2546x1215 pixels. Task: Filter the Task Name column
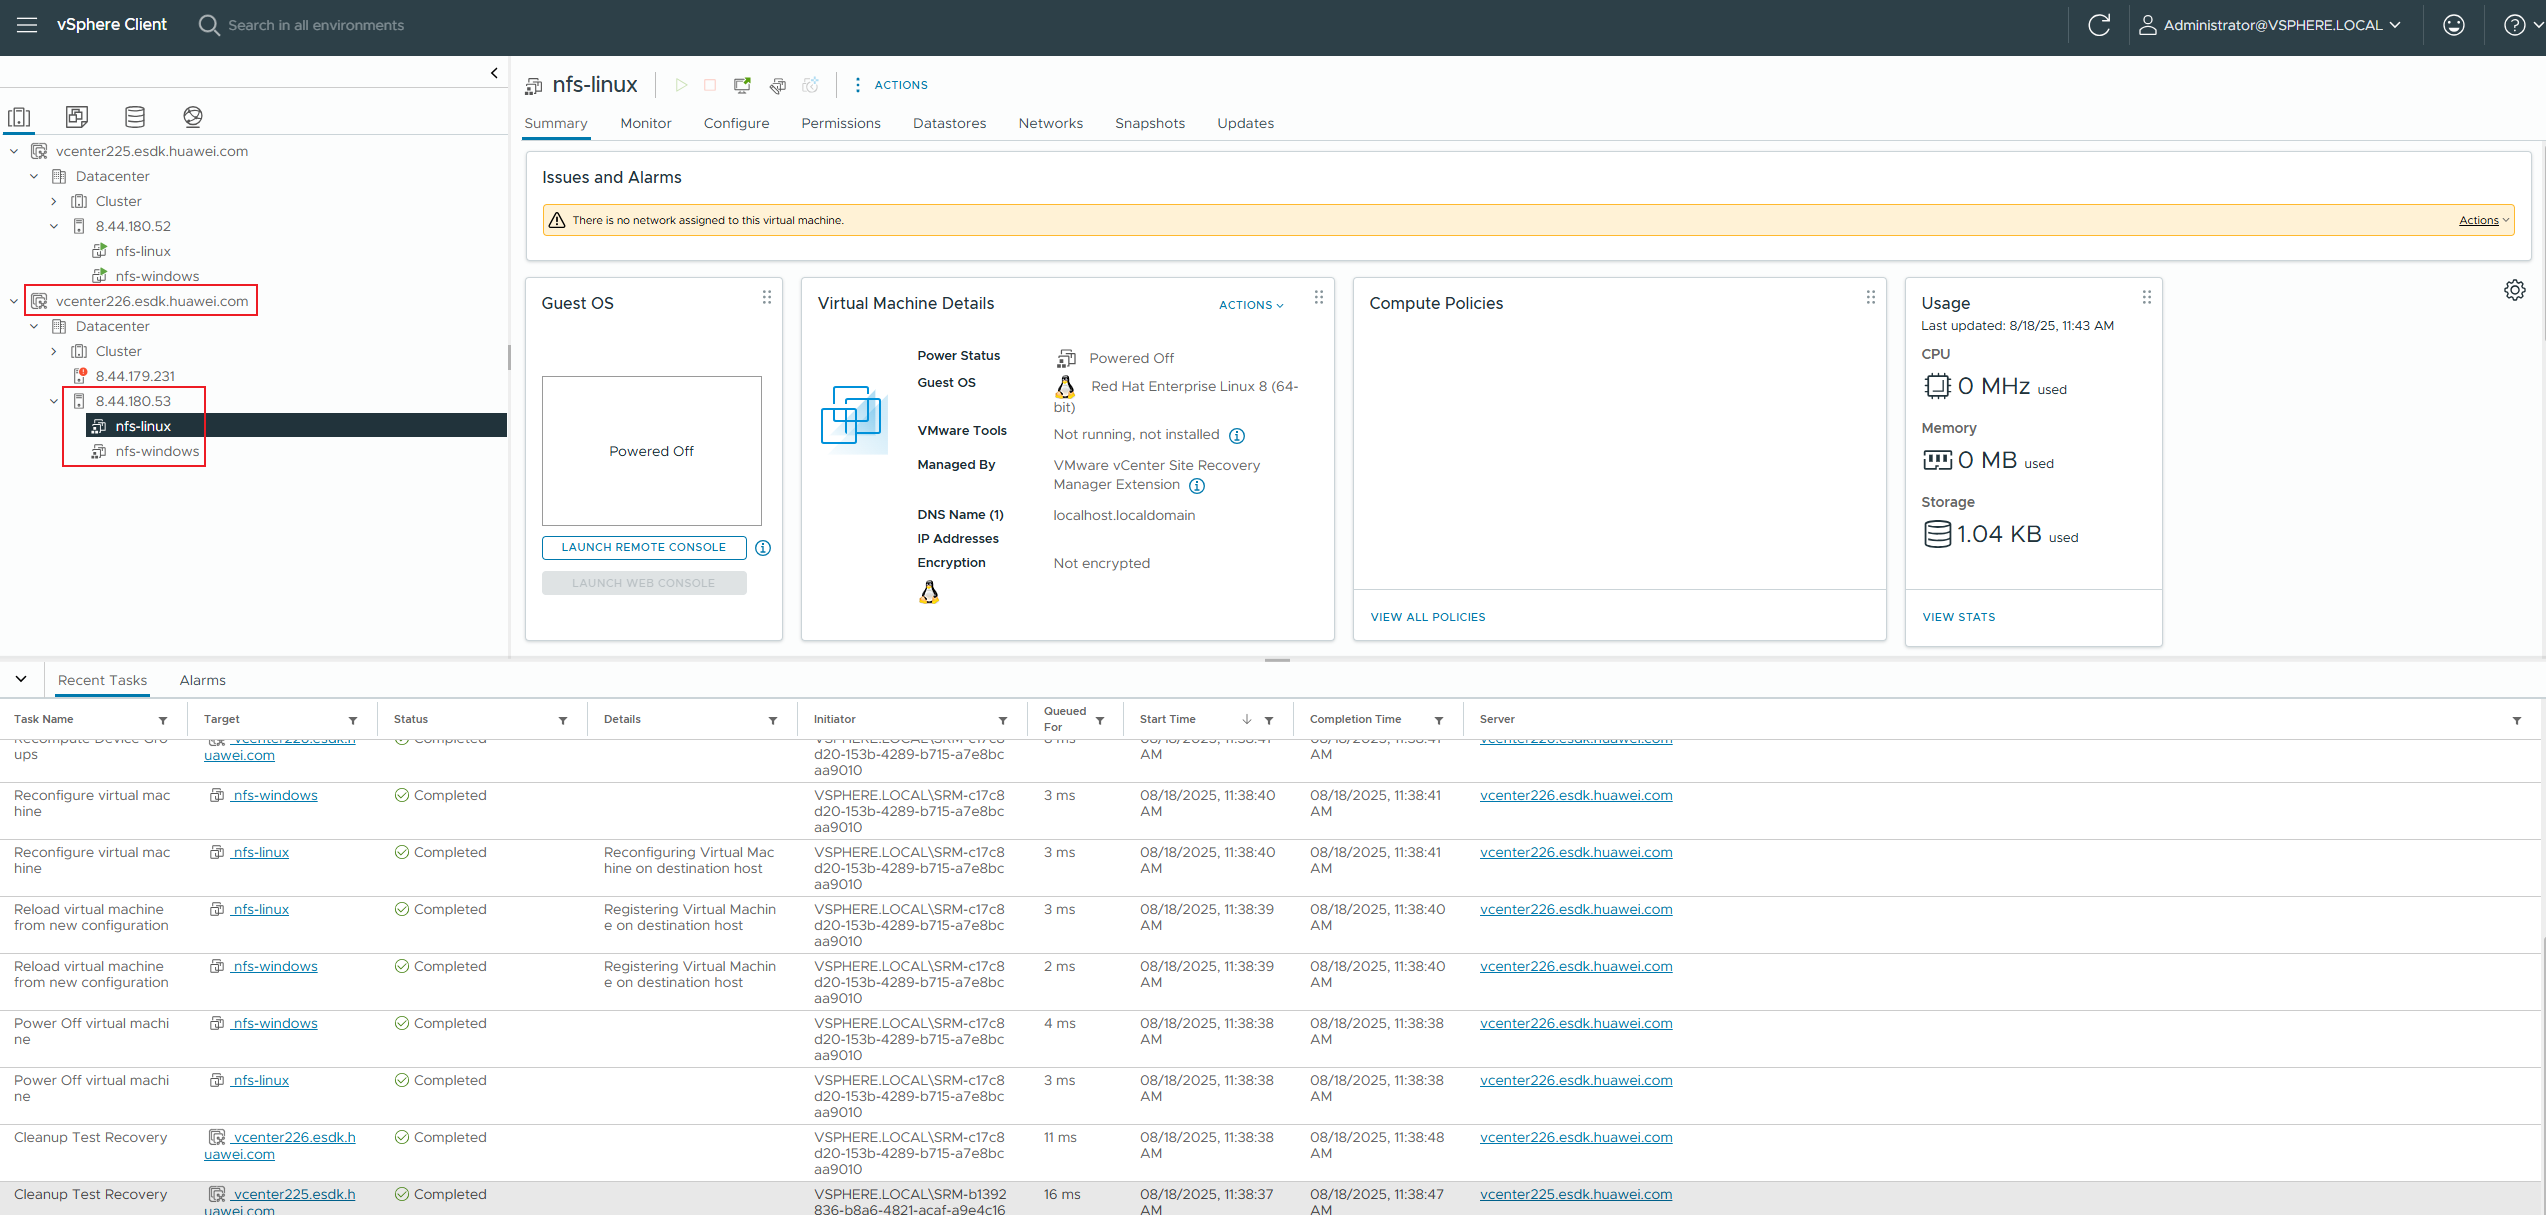click(x=163, y=720)
